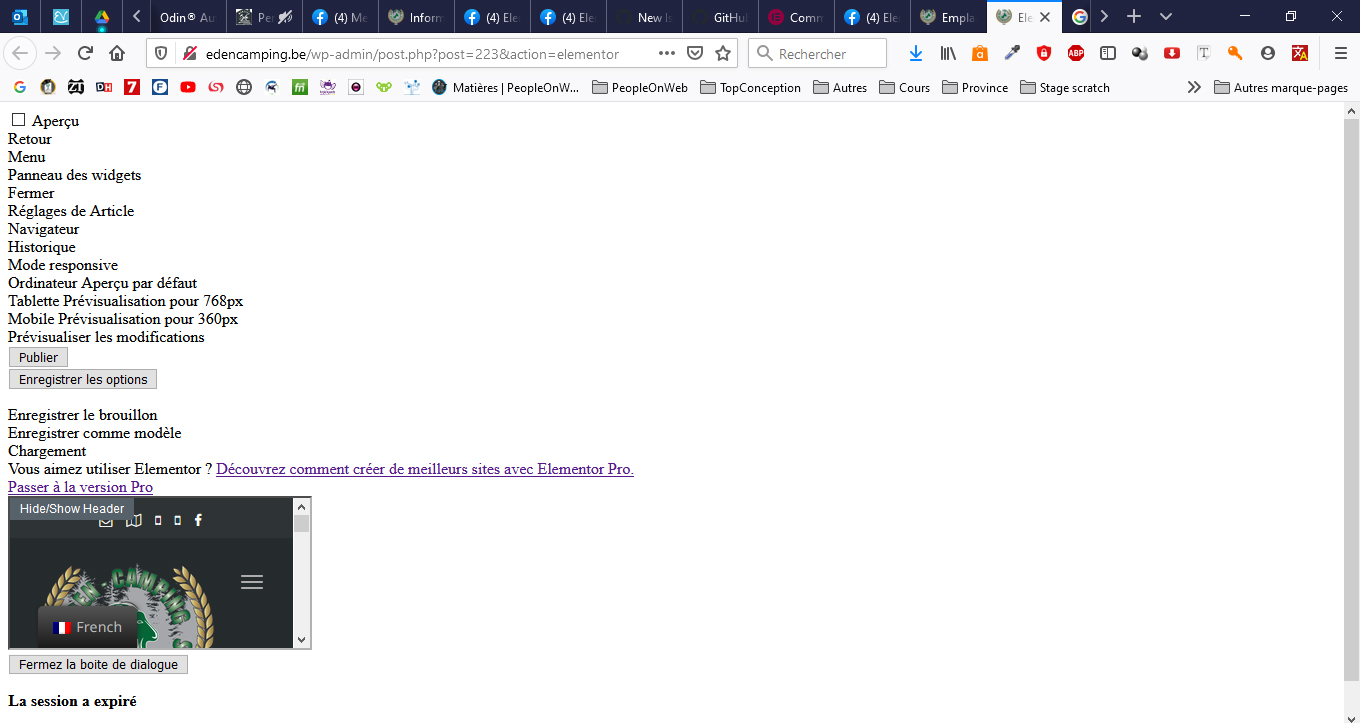Open the Library icon
Image resolution: width=1360 pixels, height=723 pixels.
948,53
